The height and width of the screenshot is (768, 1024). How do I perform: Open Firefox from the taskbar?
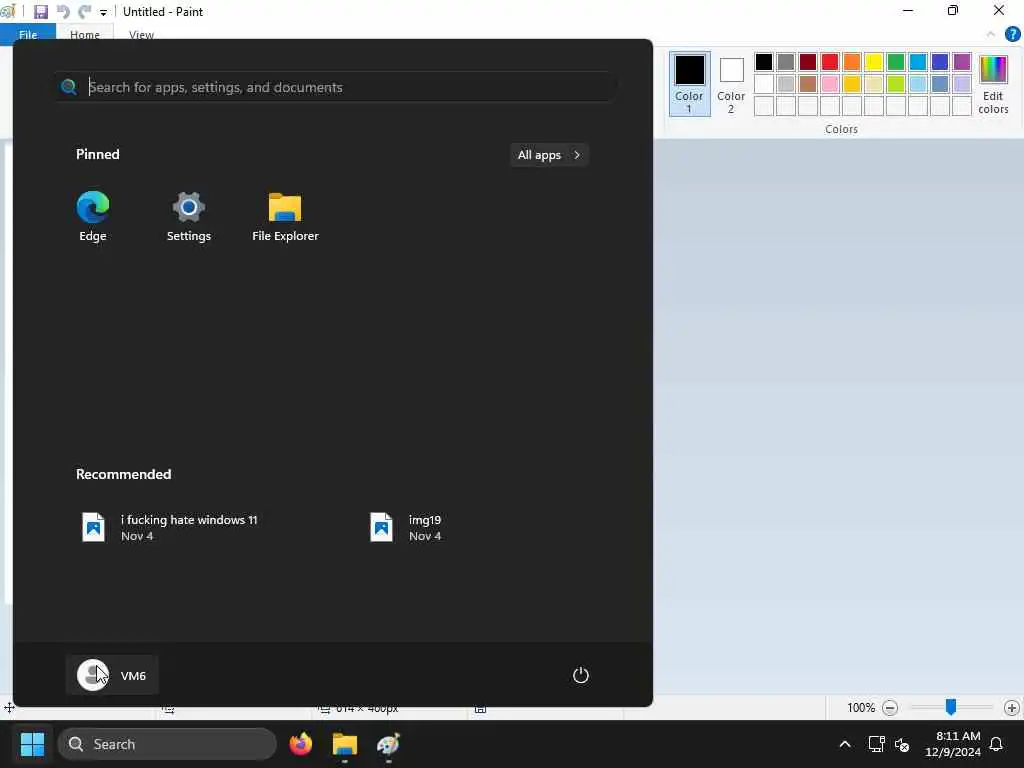pos(301,744)
